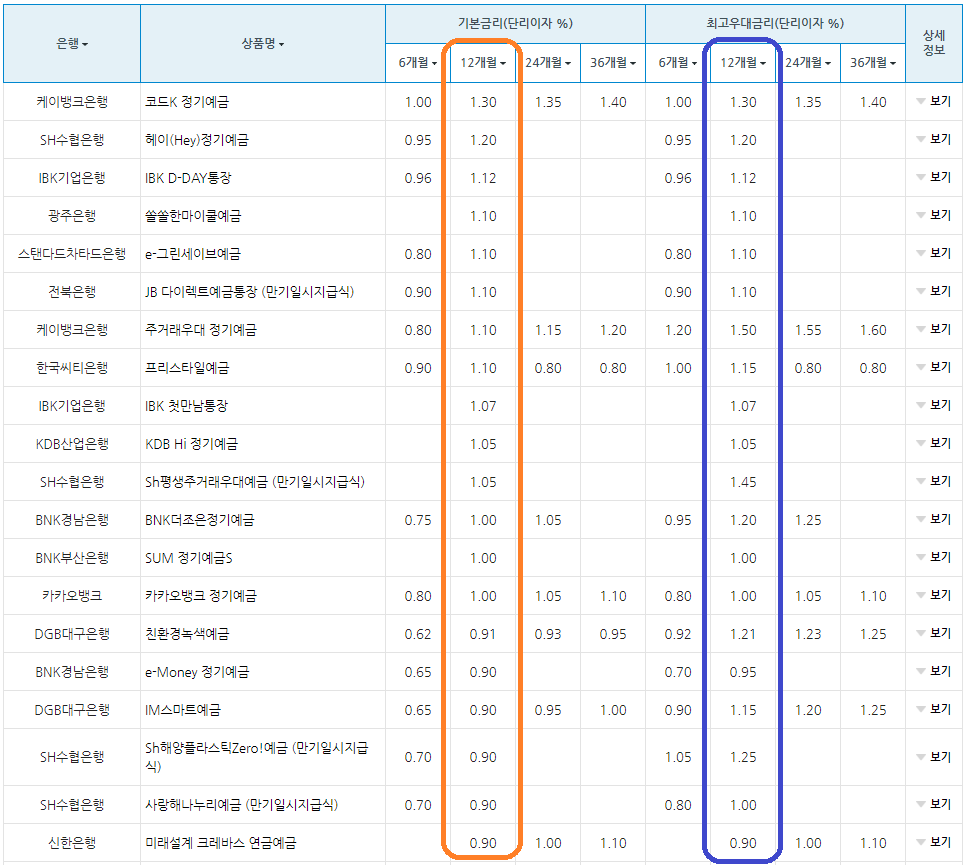Open 보기 details for IBK D-DAY통장

934,177
